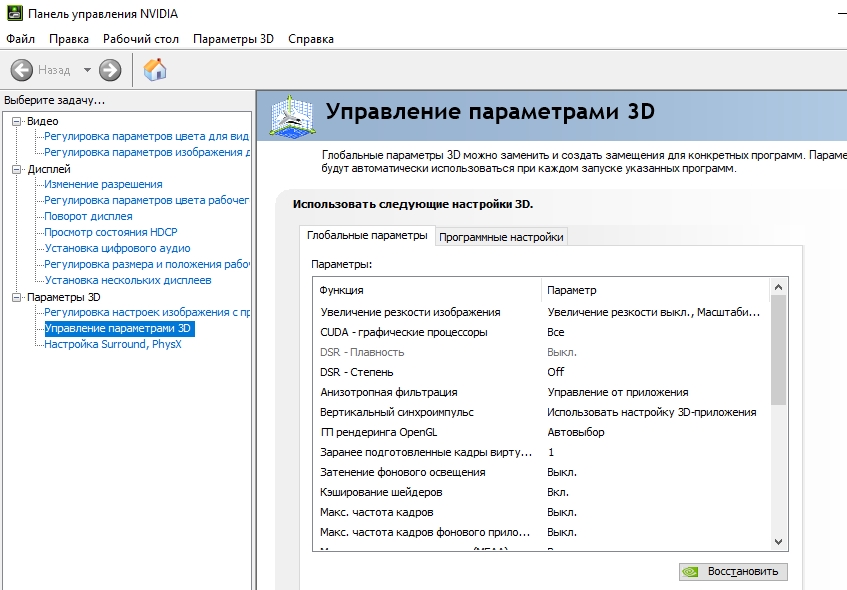
Task: Open the Справка menu
Action: tap(311, 39)
